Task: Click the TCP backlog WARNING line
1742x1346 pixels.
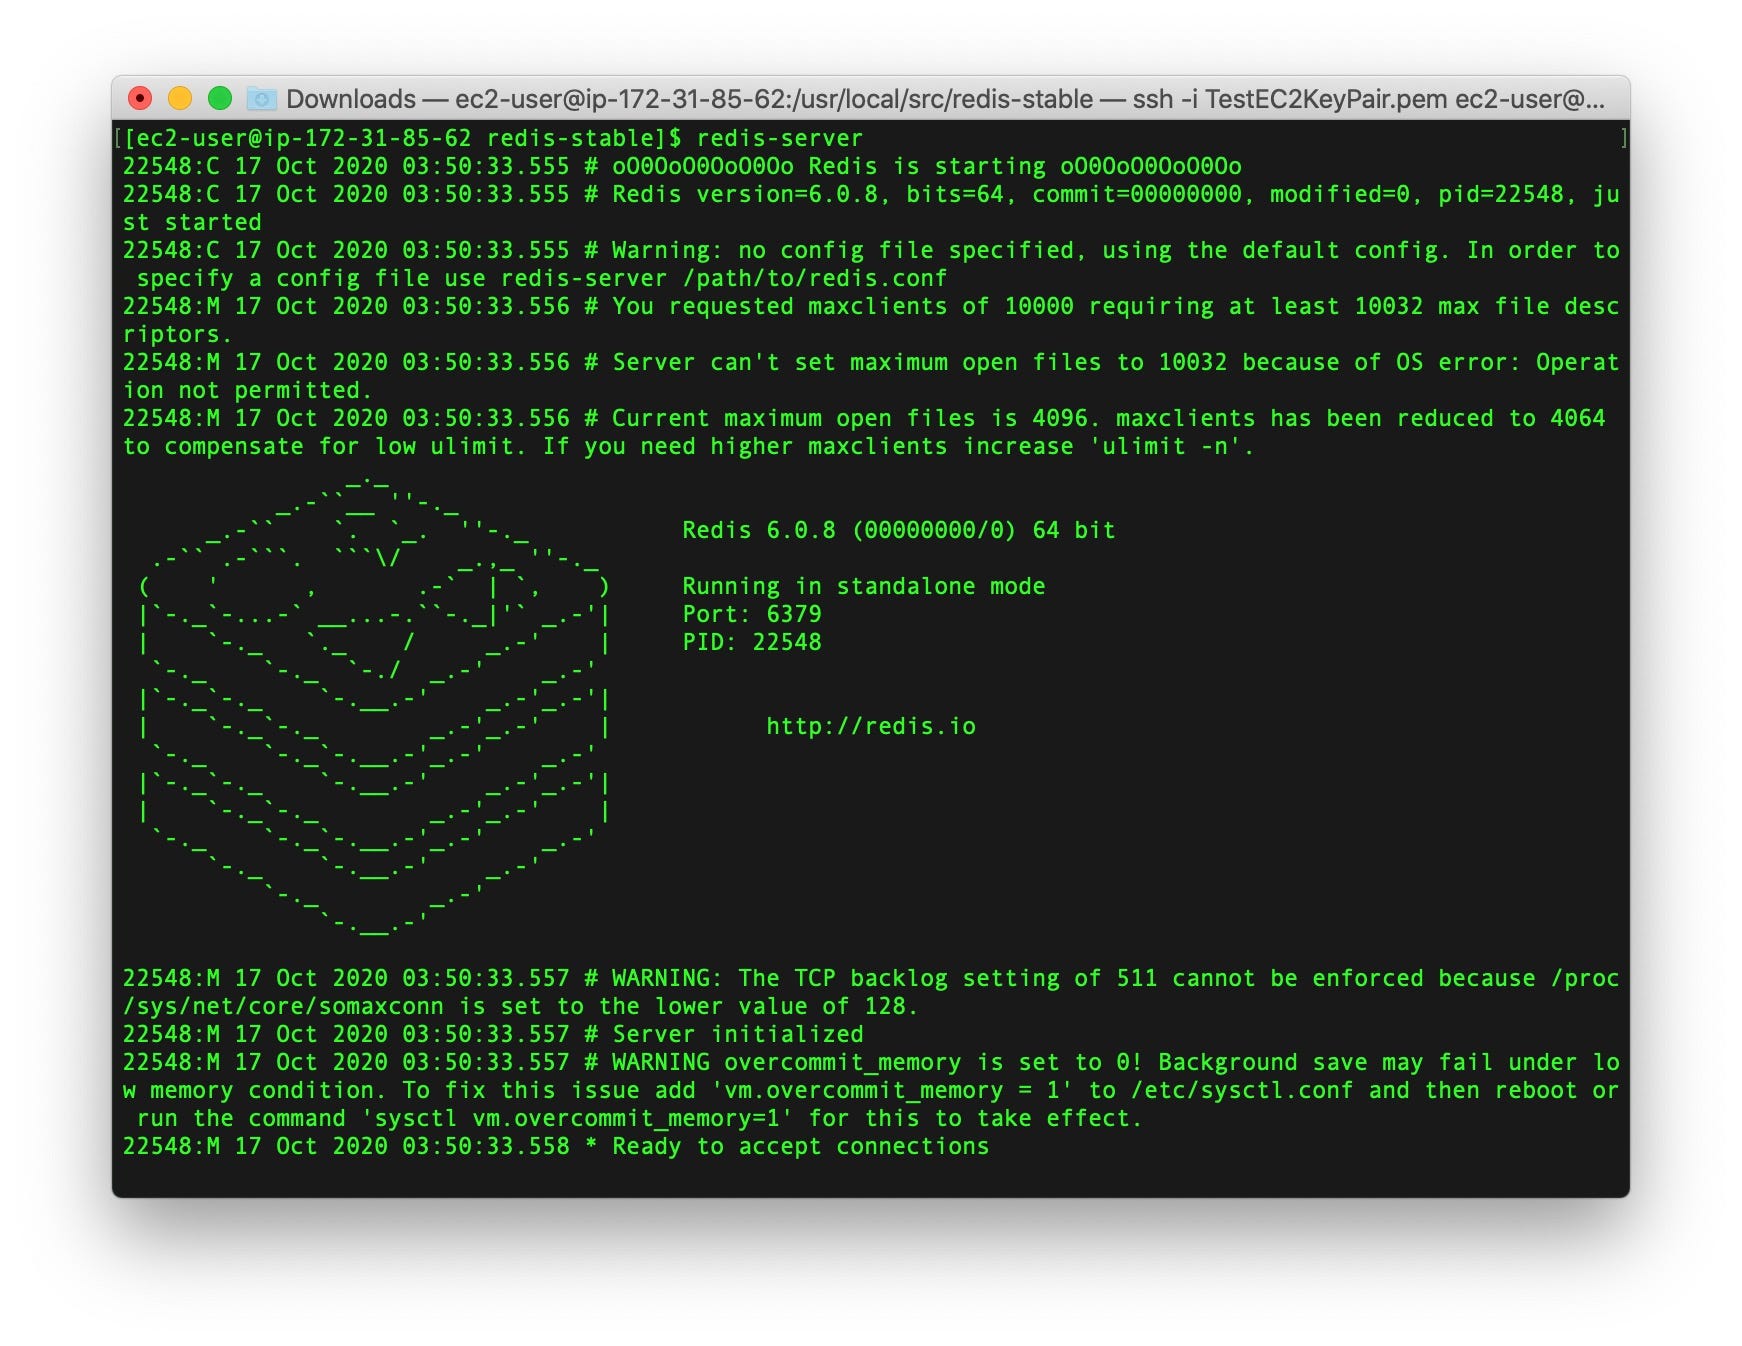Action: (x=870, y=978)
